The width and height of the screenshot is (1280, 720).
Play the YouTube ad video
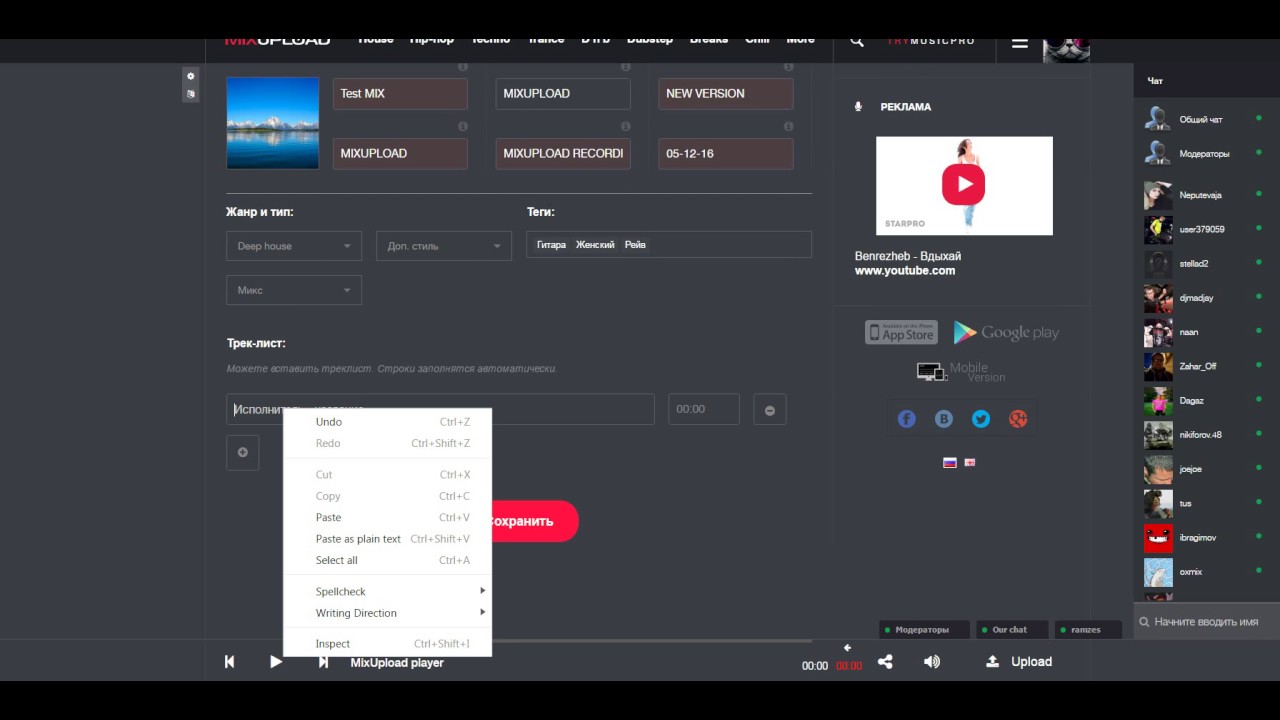[x=963, y=185]
